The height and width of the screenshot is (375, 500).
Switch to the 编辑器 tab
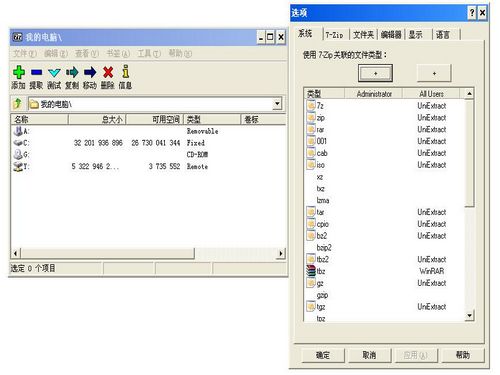(391, 35)
